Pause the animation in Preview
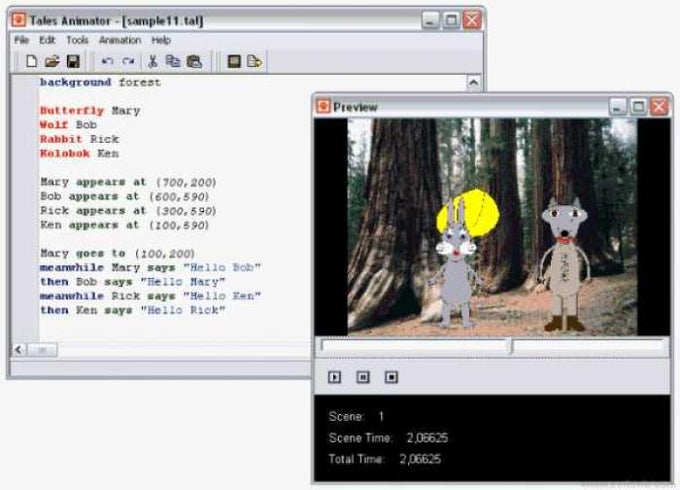Screen dimensions: 680x490 [x=363, y=377]
